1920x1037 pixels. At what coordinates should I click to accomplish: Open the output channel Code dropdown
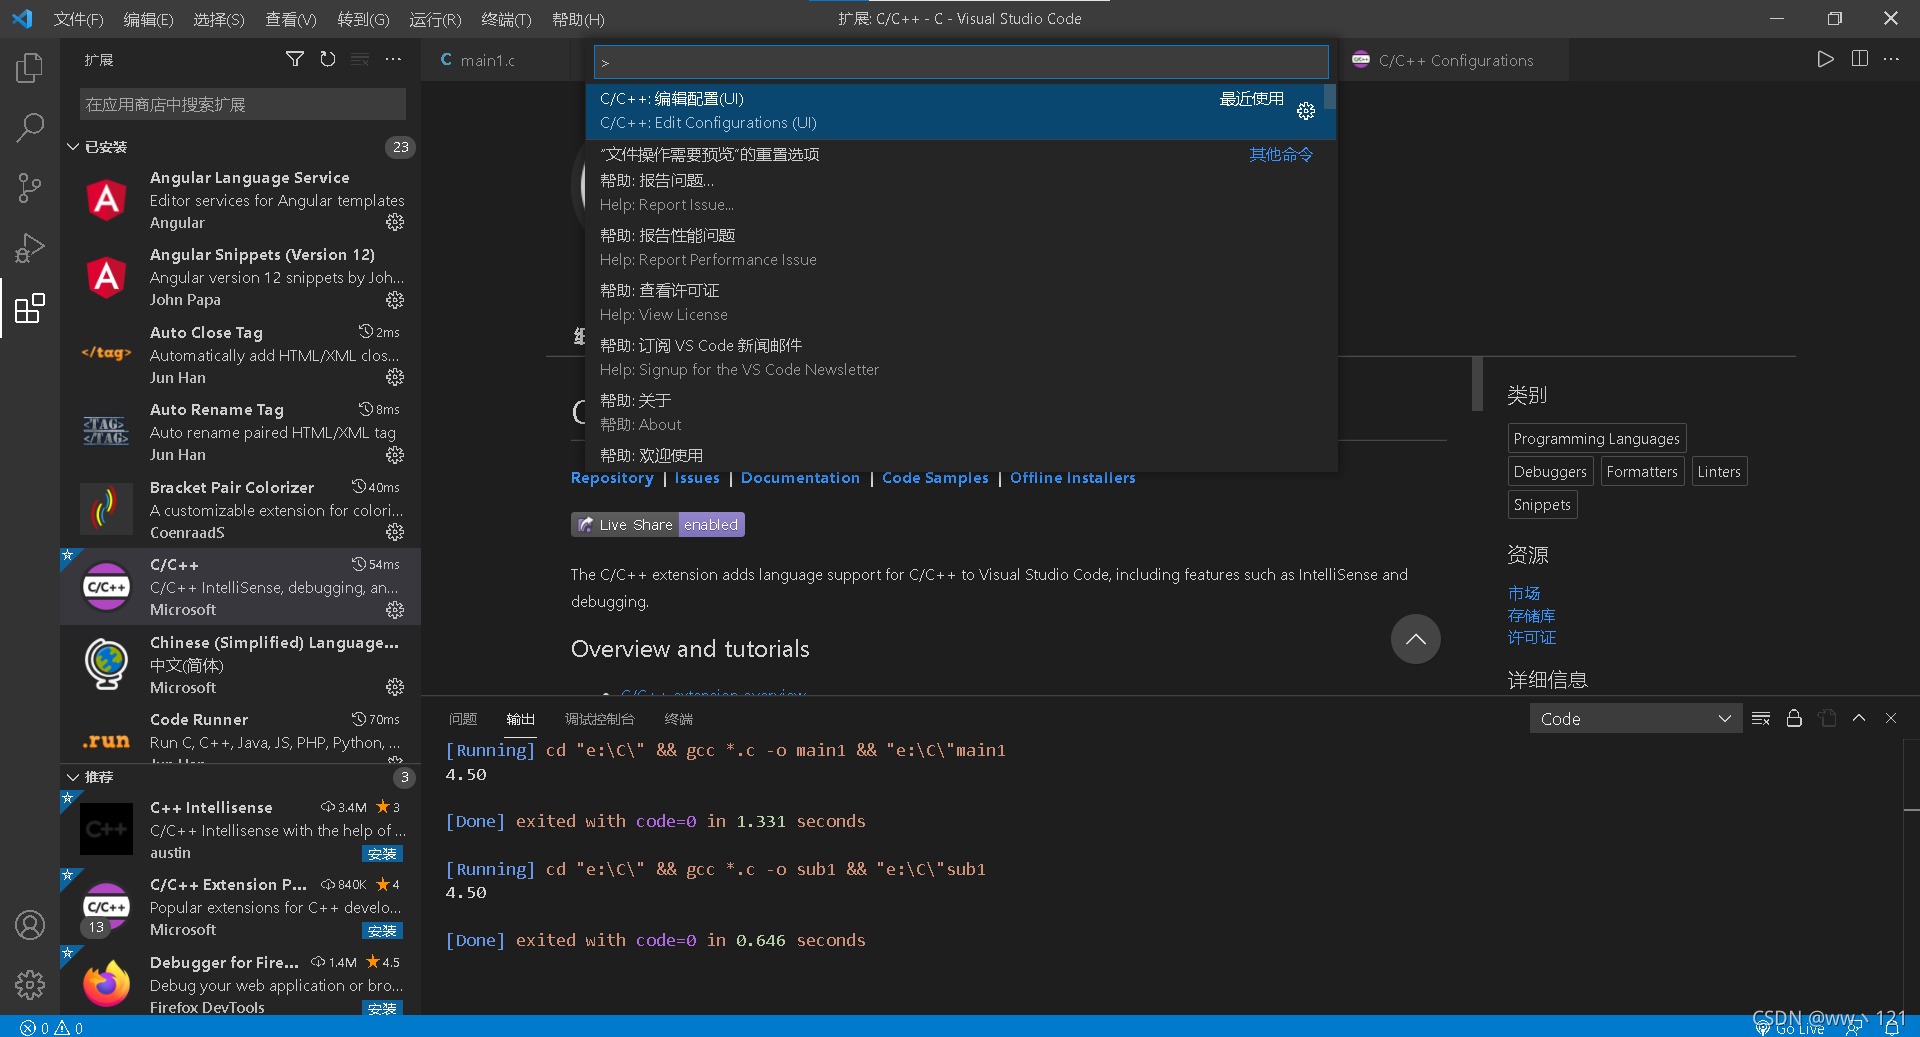point(1635,719)
